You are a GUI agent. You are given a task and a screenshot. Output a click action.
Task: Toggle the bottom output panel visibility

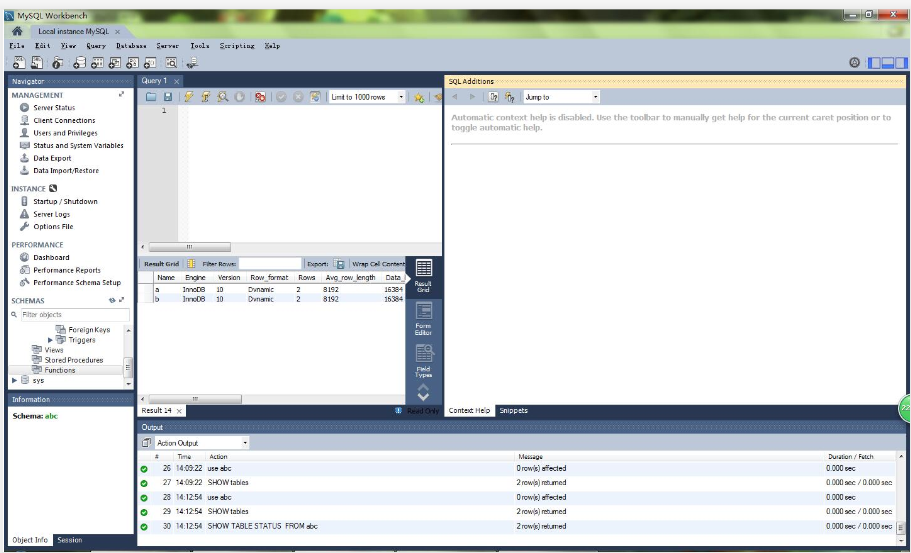(x=887, y=63)
